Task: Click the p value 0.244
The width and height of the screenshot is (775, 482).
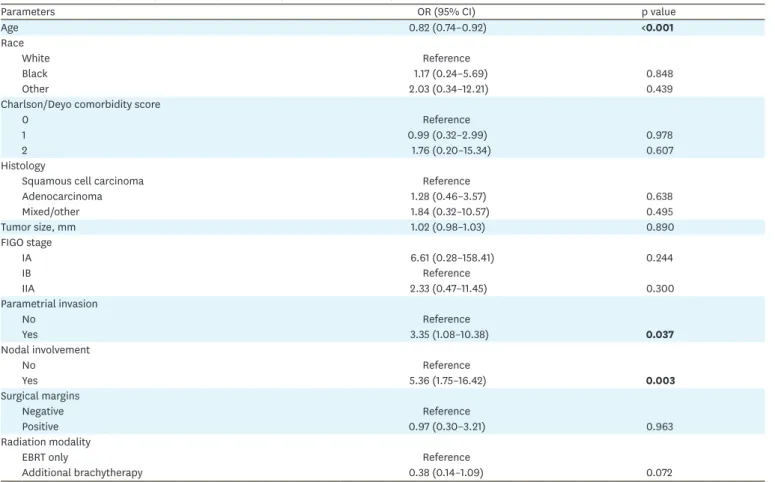Action: coord(660,258)
